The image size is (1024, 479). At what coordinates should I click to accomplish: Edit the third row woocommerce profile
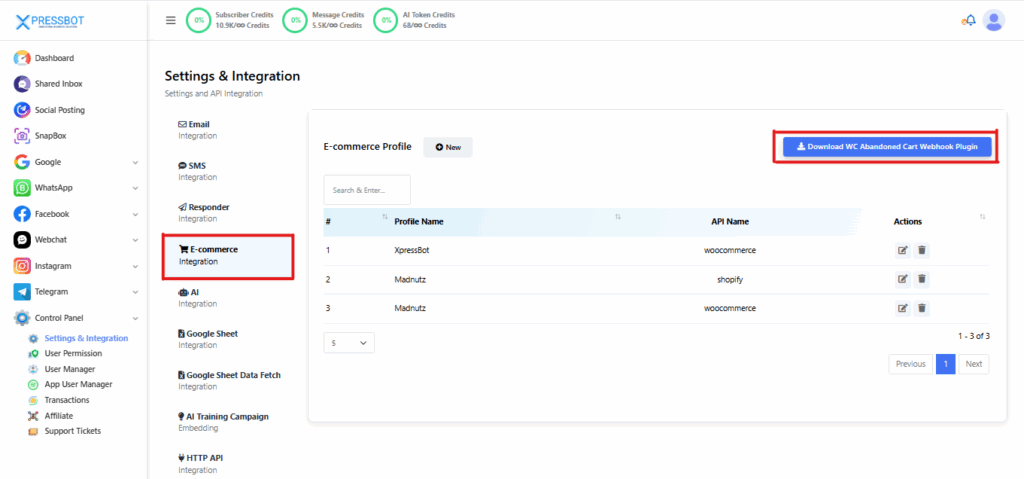pyautogui.click(x=902, y=308)
